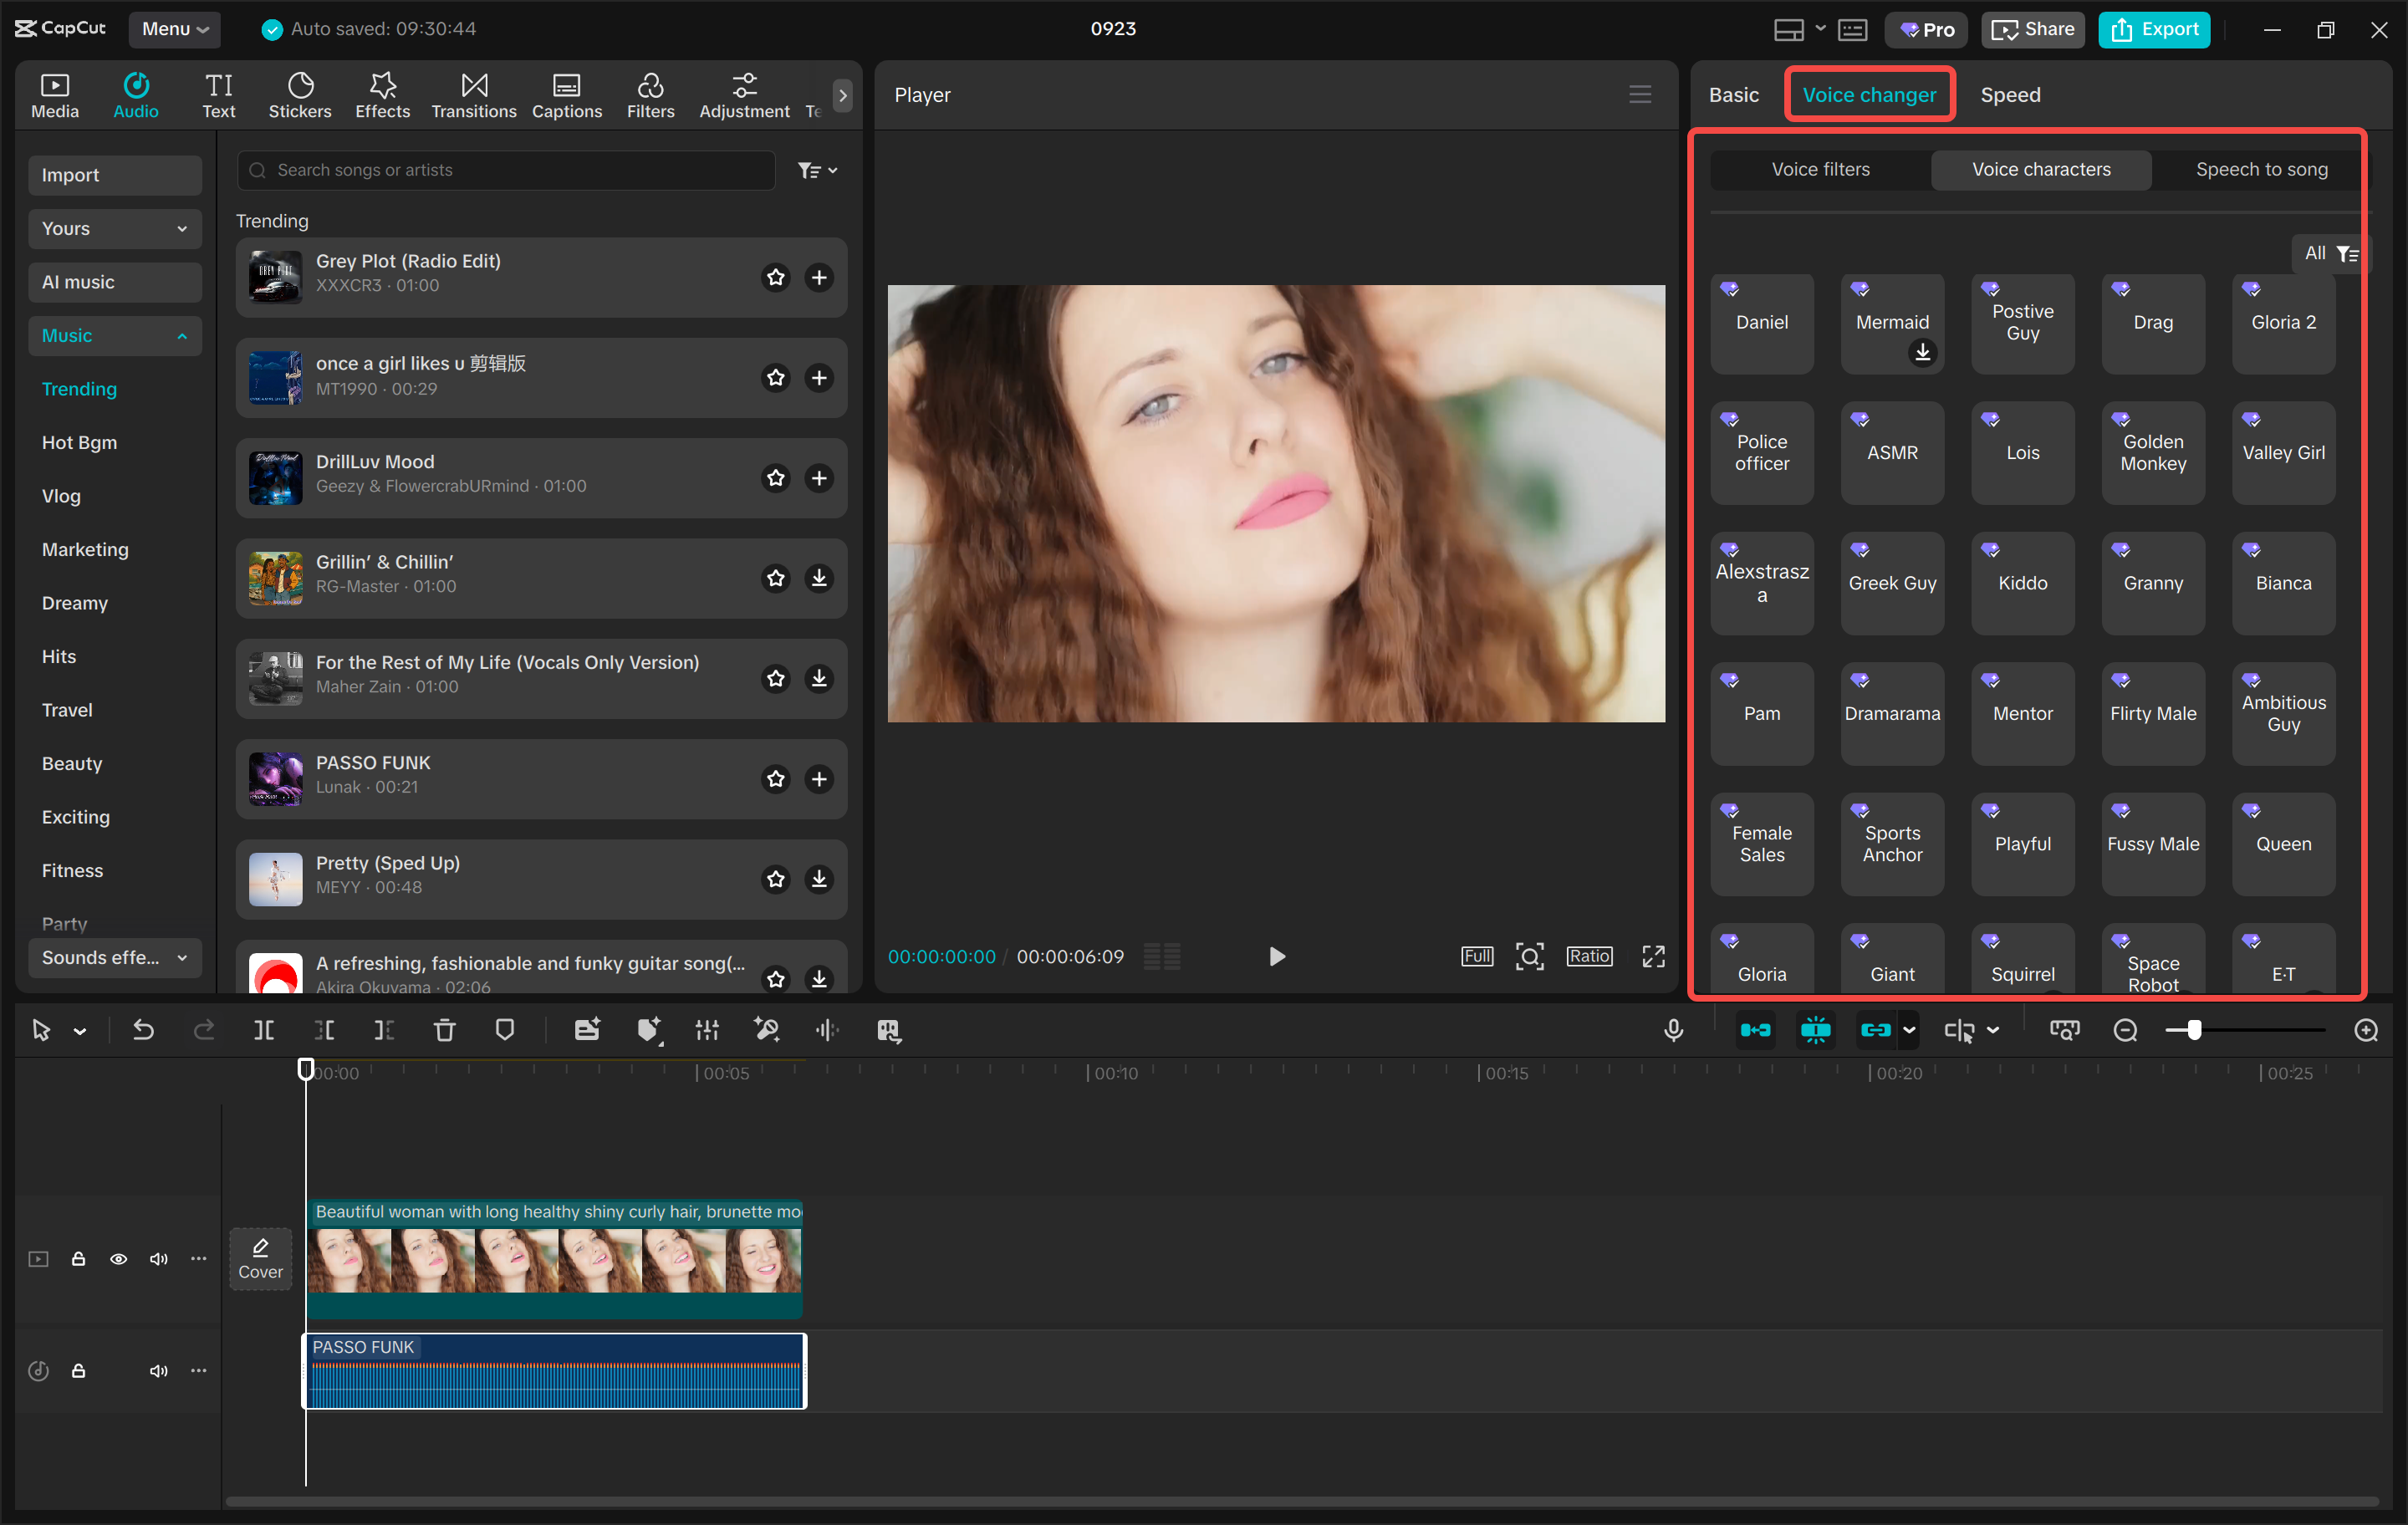Open CapCut Pro with the Pro button
Viewport: 2408px width, 1525px height.
[x=1926, y=29]
